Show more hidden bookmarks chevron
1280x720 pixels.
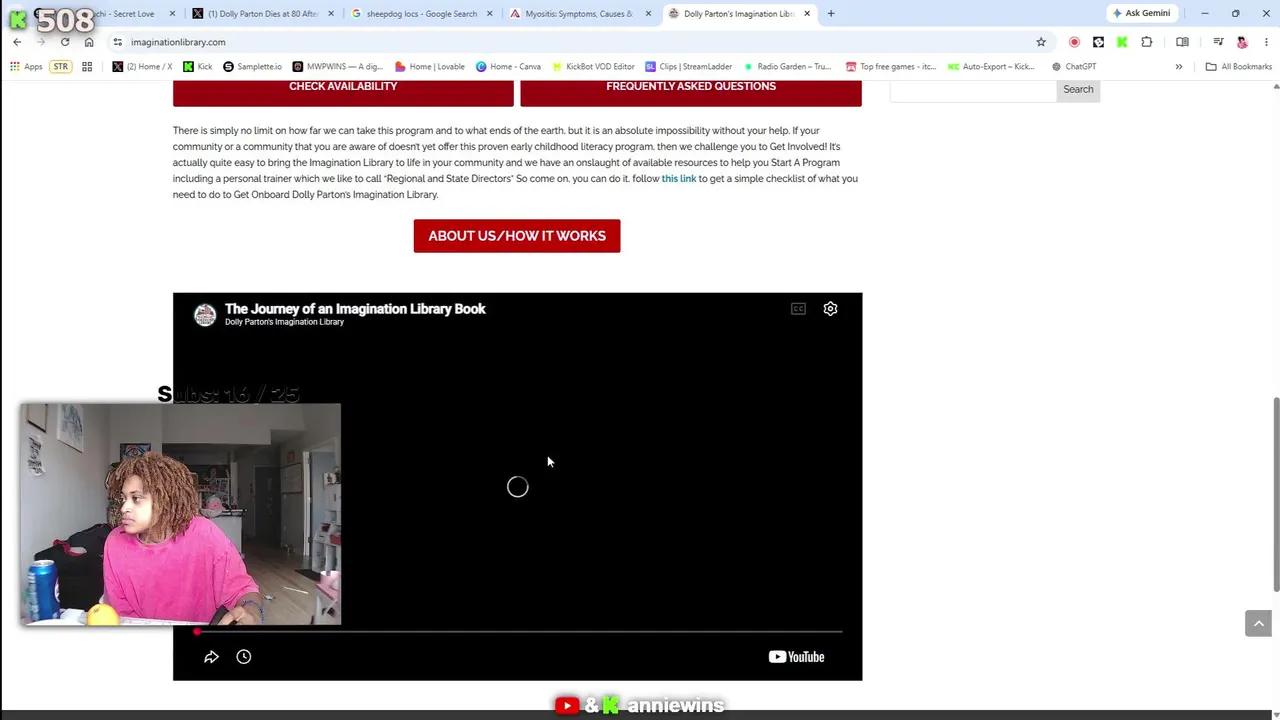1179,67
